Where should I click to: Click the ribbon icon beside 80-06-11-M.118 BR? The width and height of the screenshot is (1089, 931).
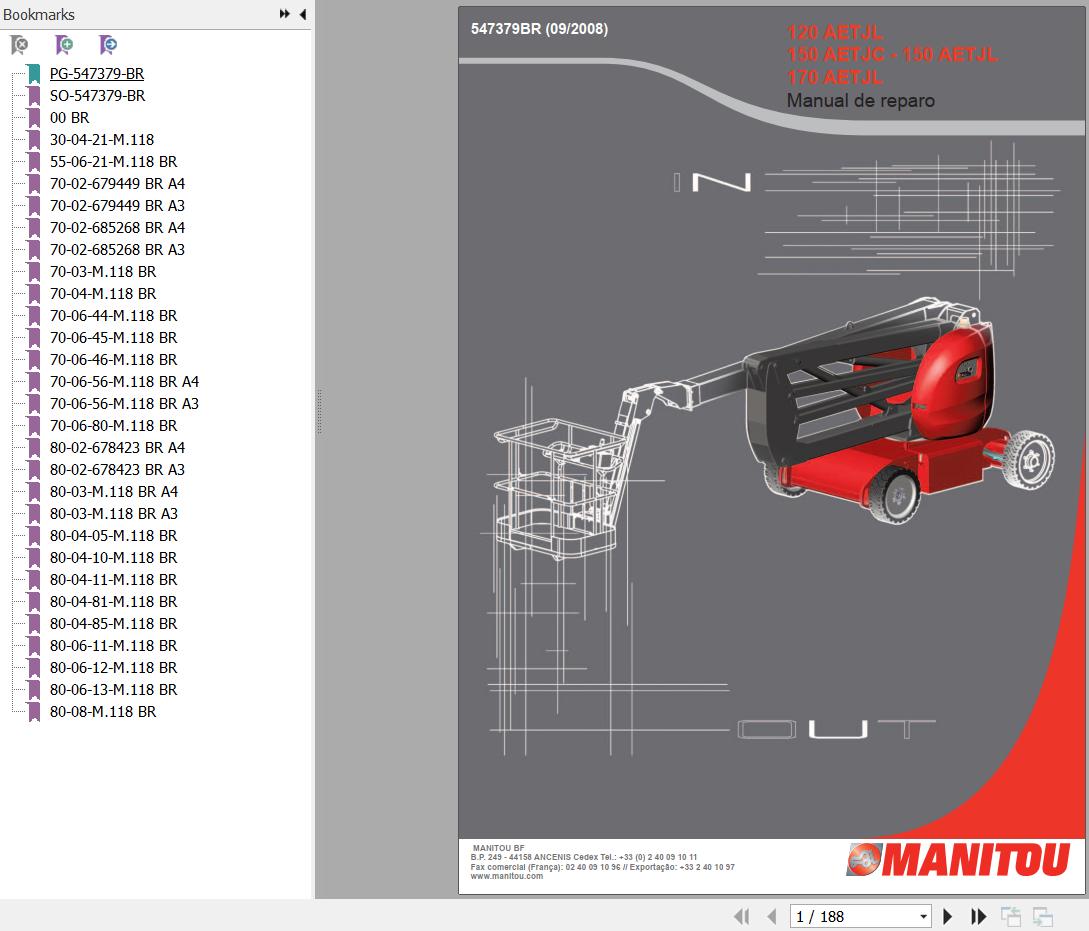click(x=34, y=646)
